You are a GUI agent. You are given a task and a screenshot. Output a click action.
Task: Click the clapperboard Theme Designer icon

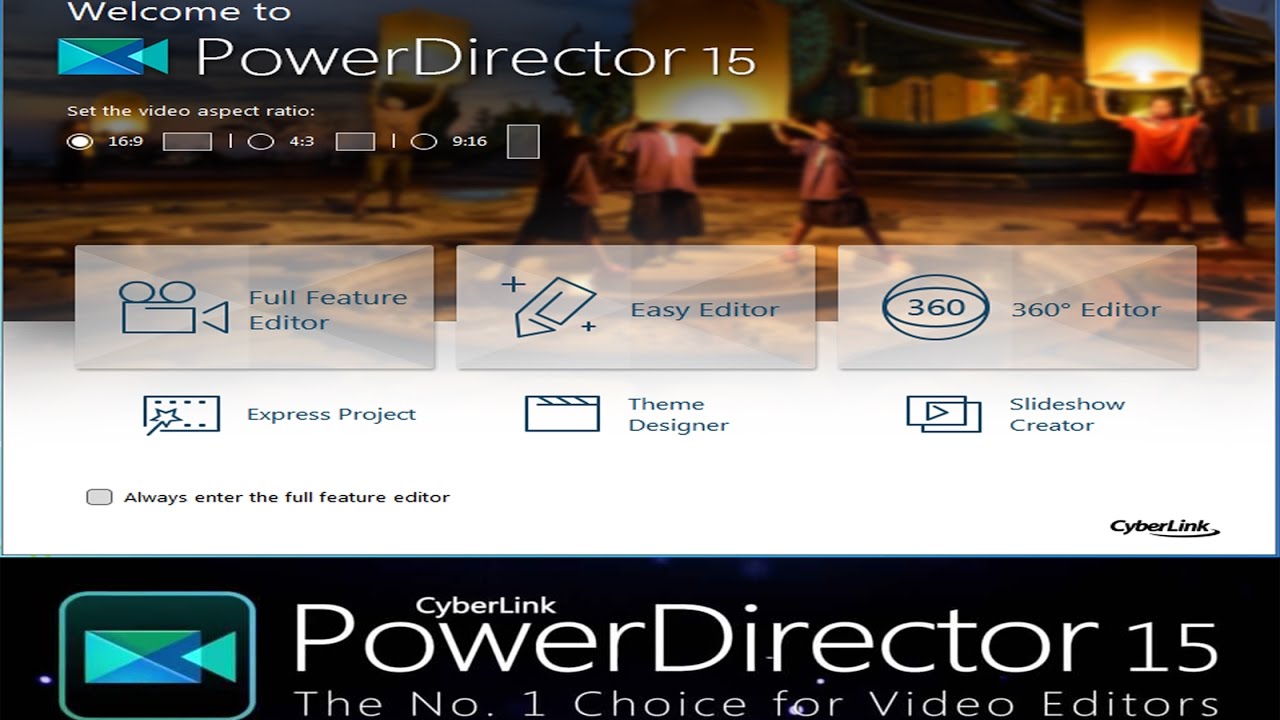coord(562,414)
